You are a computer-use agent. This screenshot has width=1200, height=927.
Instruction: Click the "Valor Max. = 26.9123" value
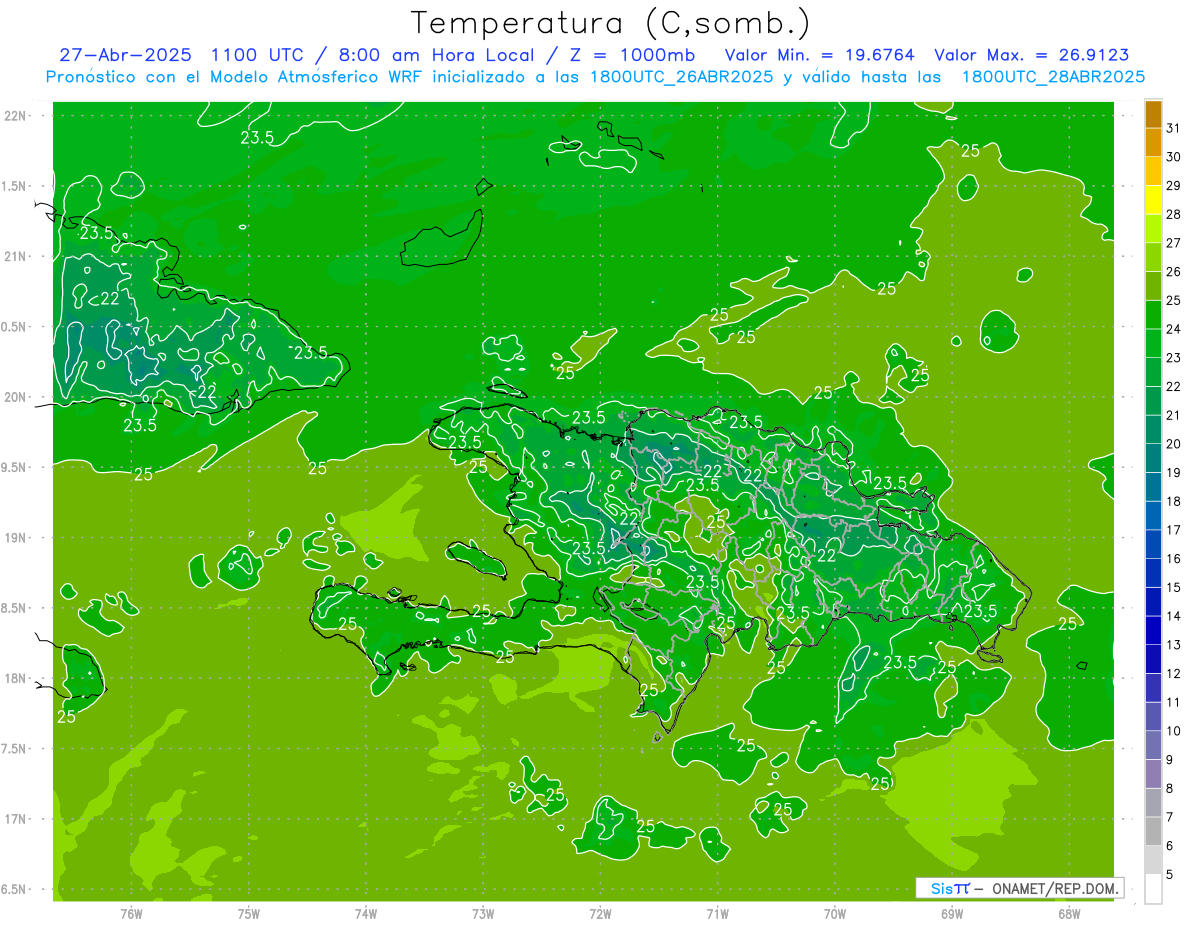1032,55
